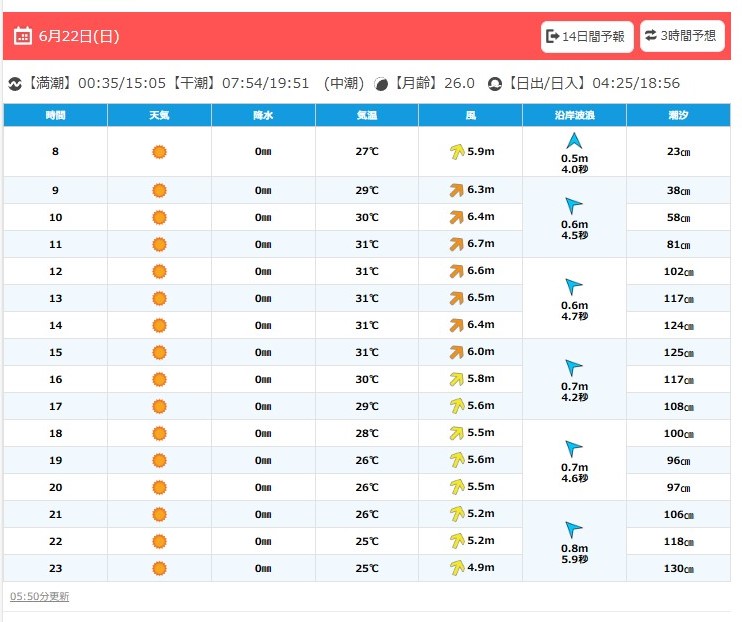Click the 102cm tide cell
The width and height of the screenshot is (742, 622).
click(678, 271)
